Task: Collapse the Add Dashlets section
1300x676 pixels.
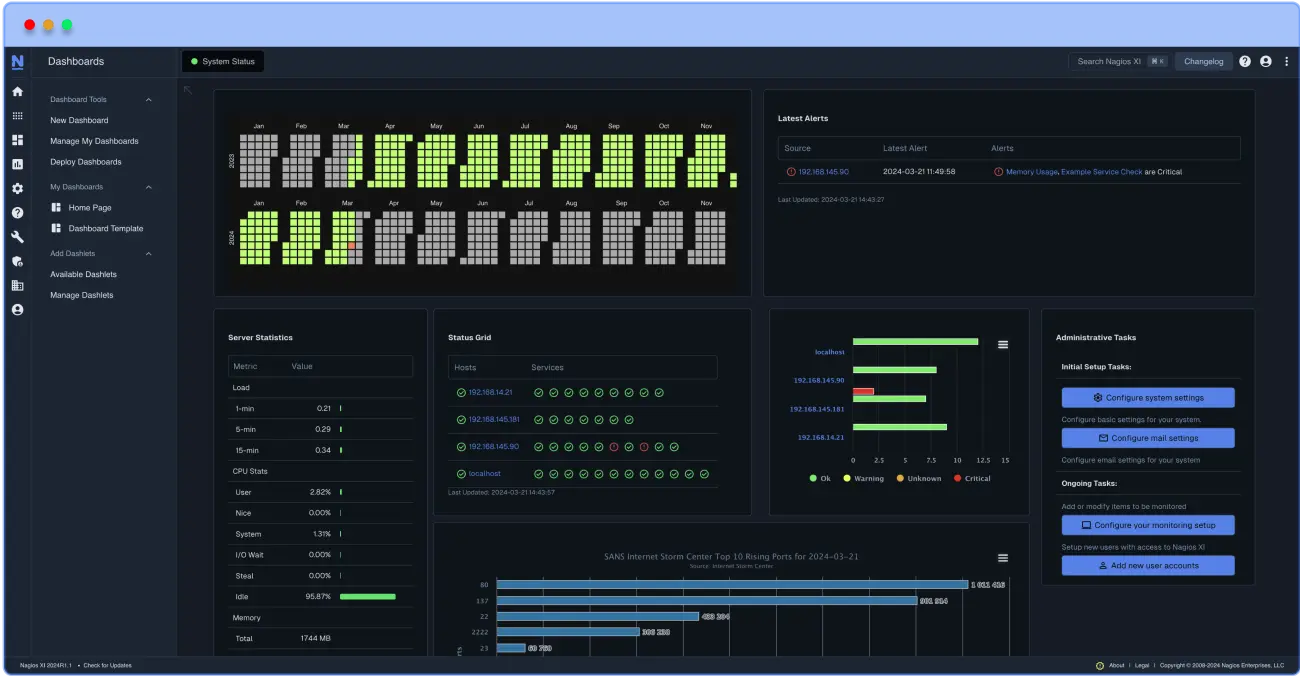Action: (148, 253)
